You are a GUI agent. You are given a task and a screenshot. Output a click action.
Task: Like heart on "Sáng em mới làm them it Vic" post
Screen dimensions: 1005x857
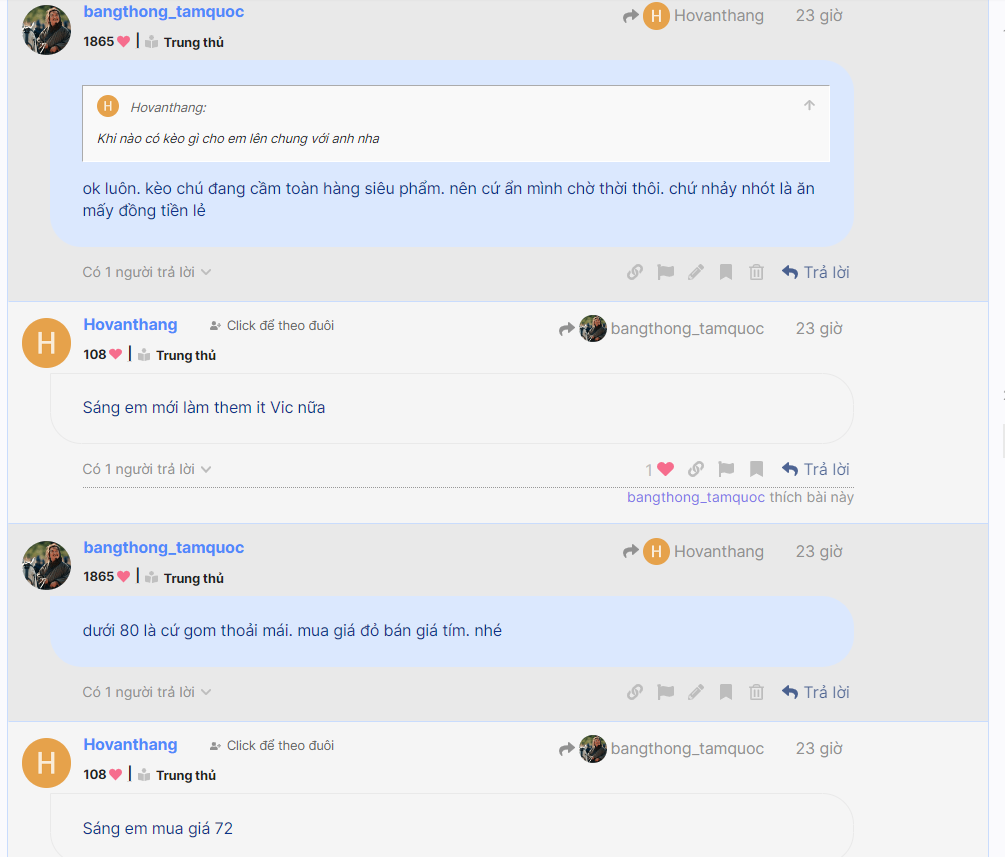tap(665, 469)
